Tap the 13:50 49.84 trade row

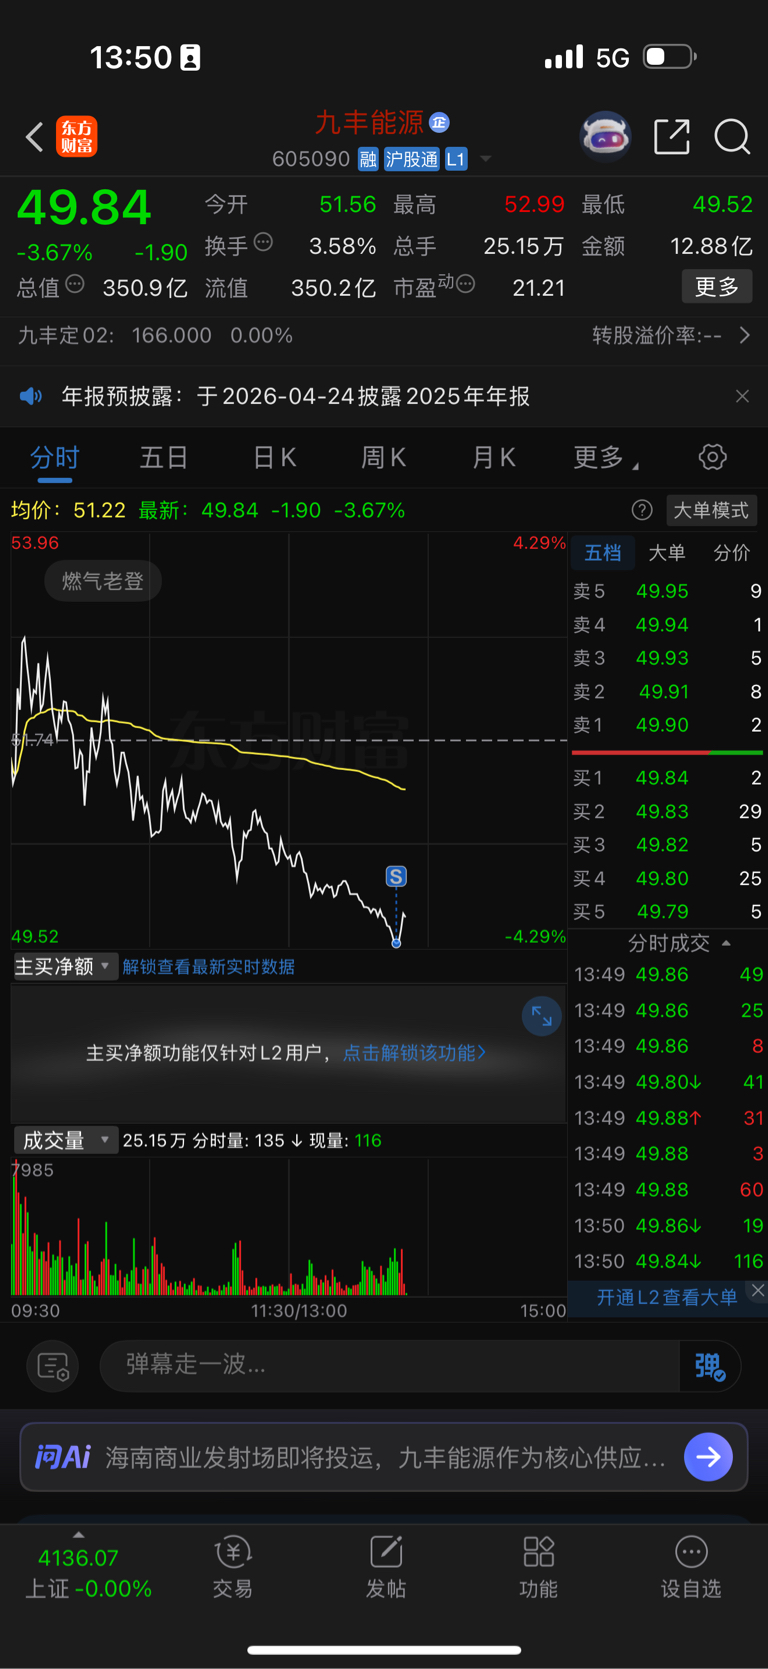pos(667,1261)
